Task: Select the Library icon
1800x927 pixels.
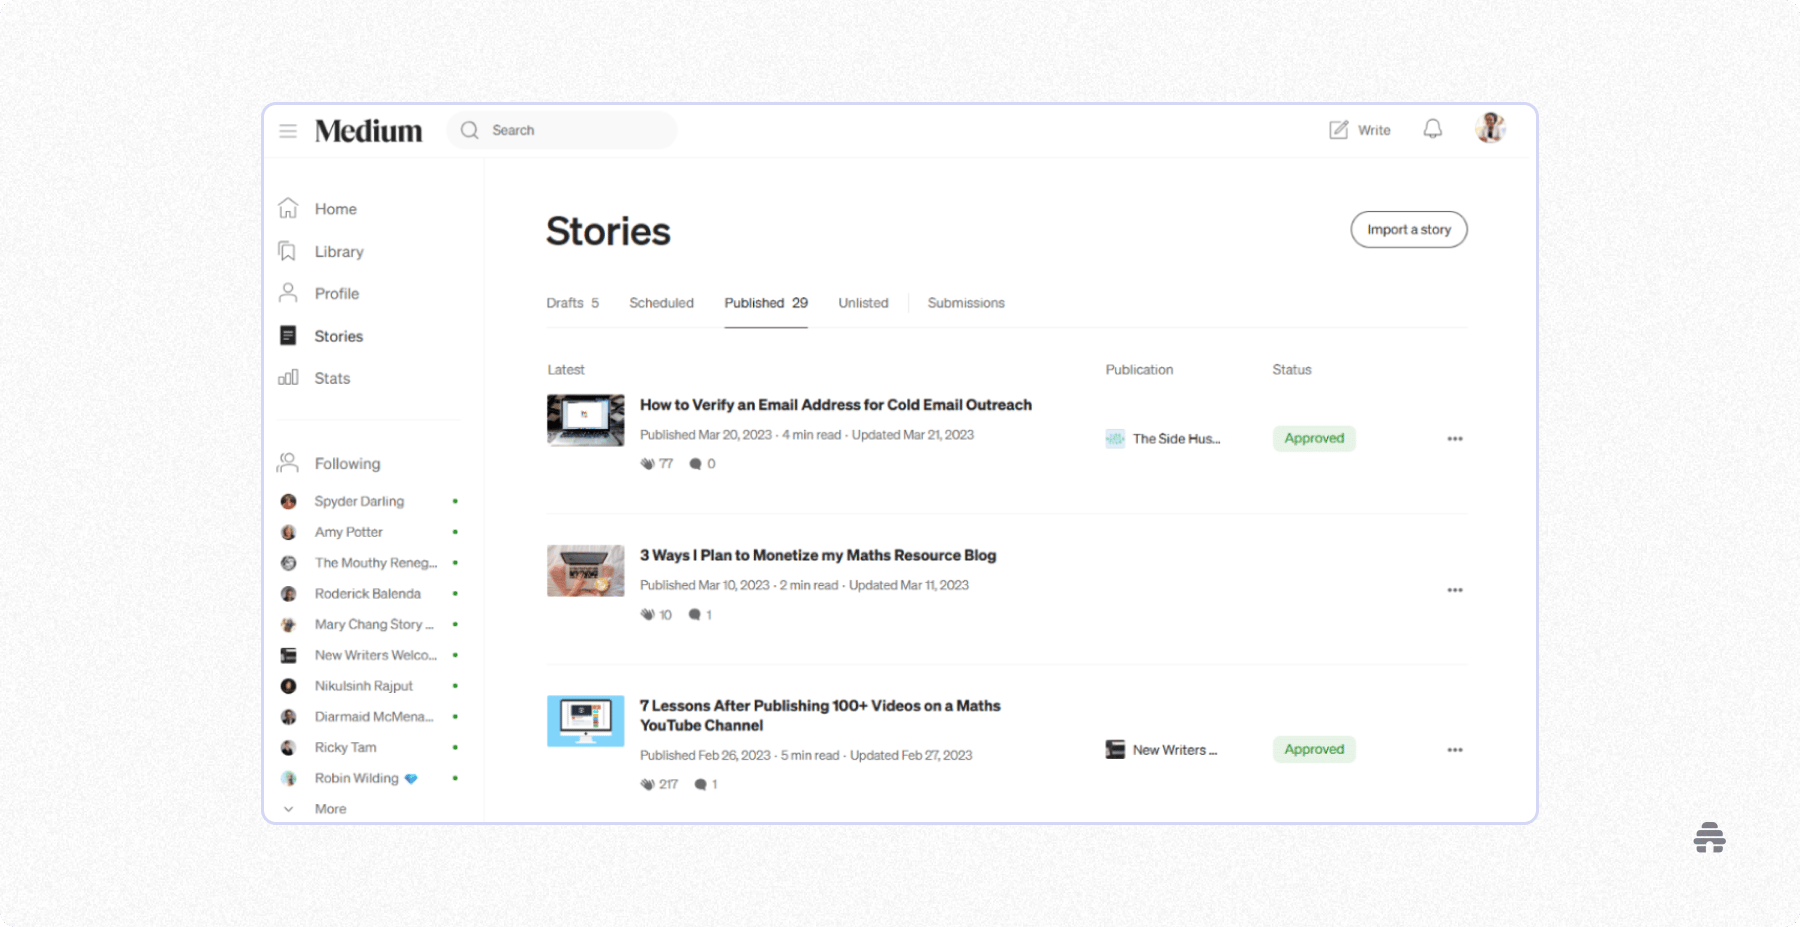Action: click(288, 251)
